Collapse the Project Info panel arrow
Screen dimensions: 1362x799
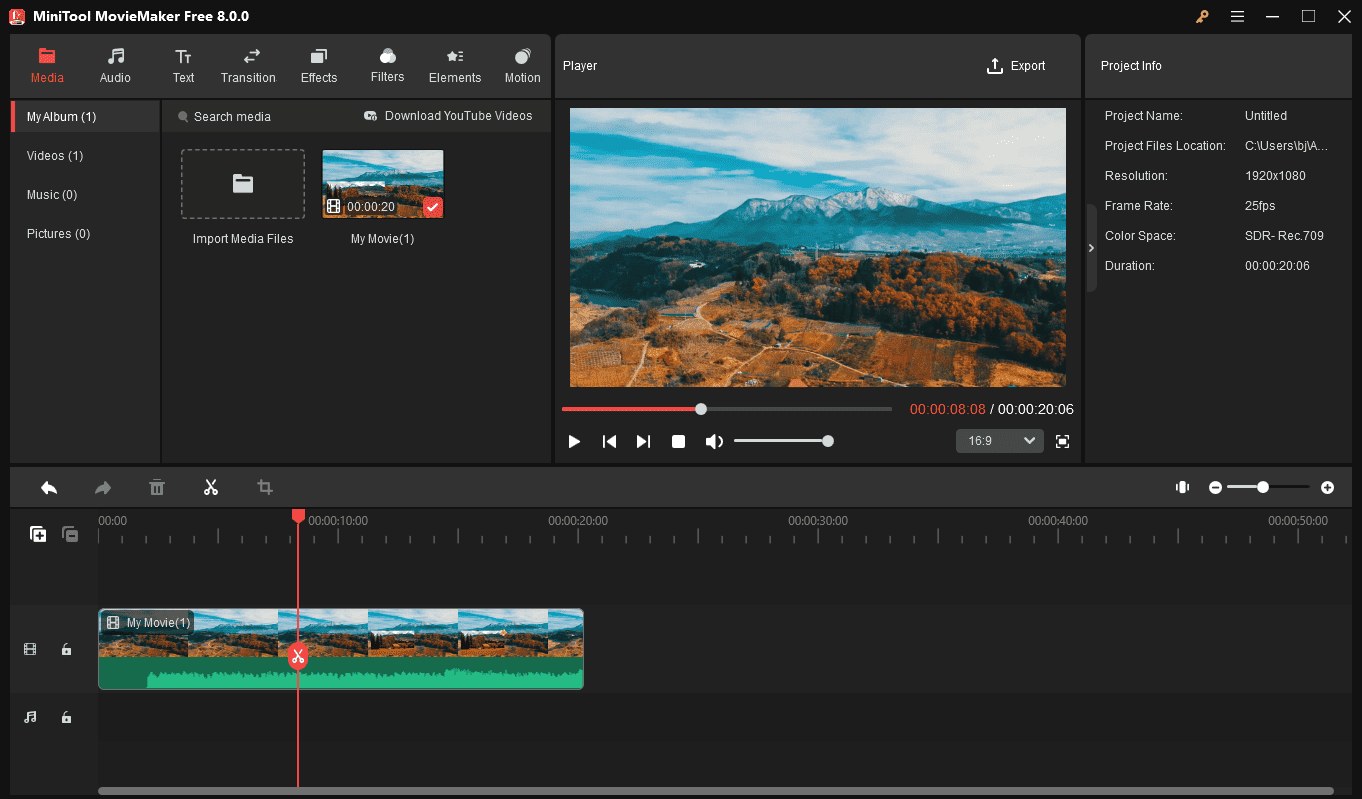pyautogui.click(x=1091, y=248)
